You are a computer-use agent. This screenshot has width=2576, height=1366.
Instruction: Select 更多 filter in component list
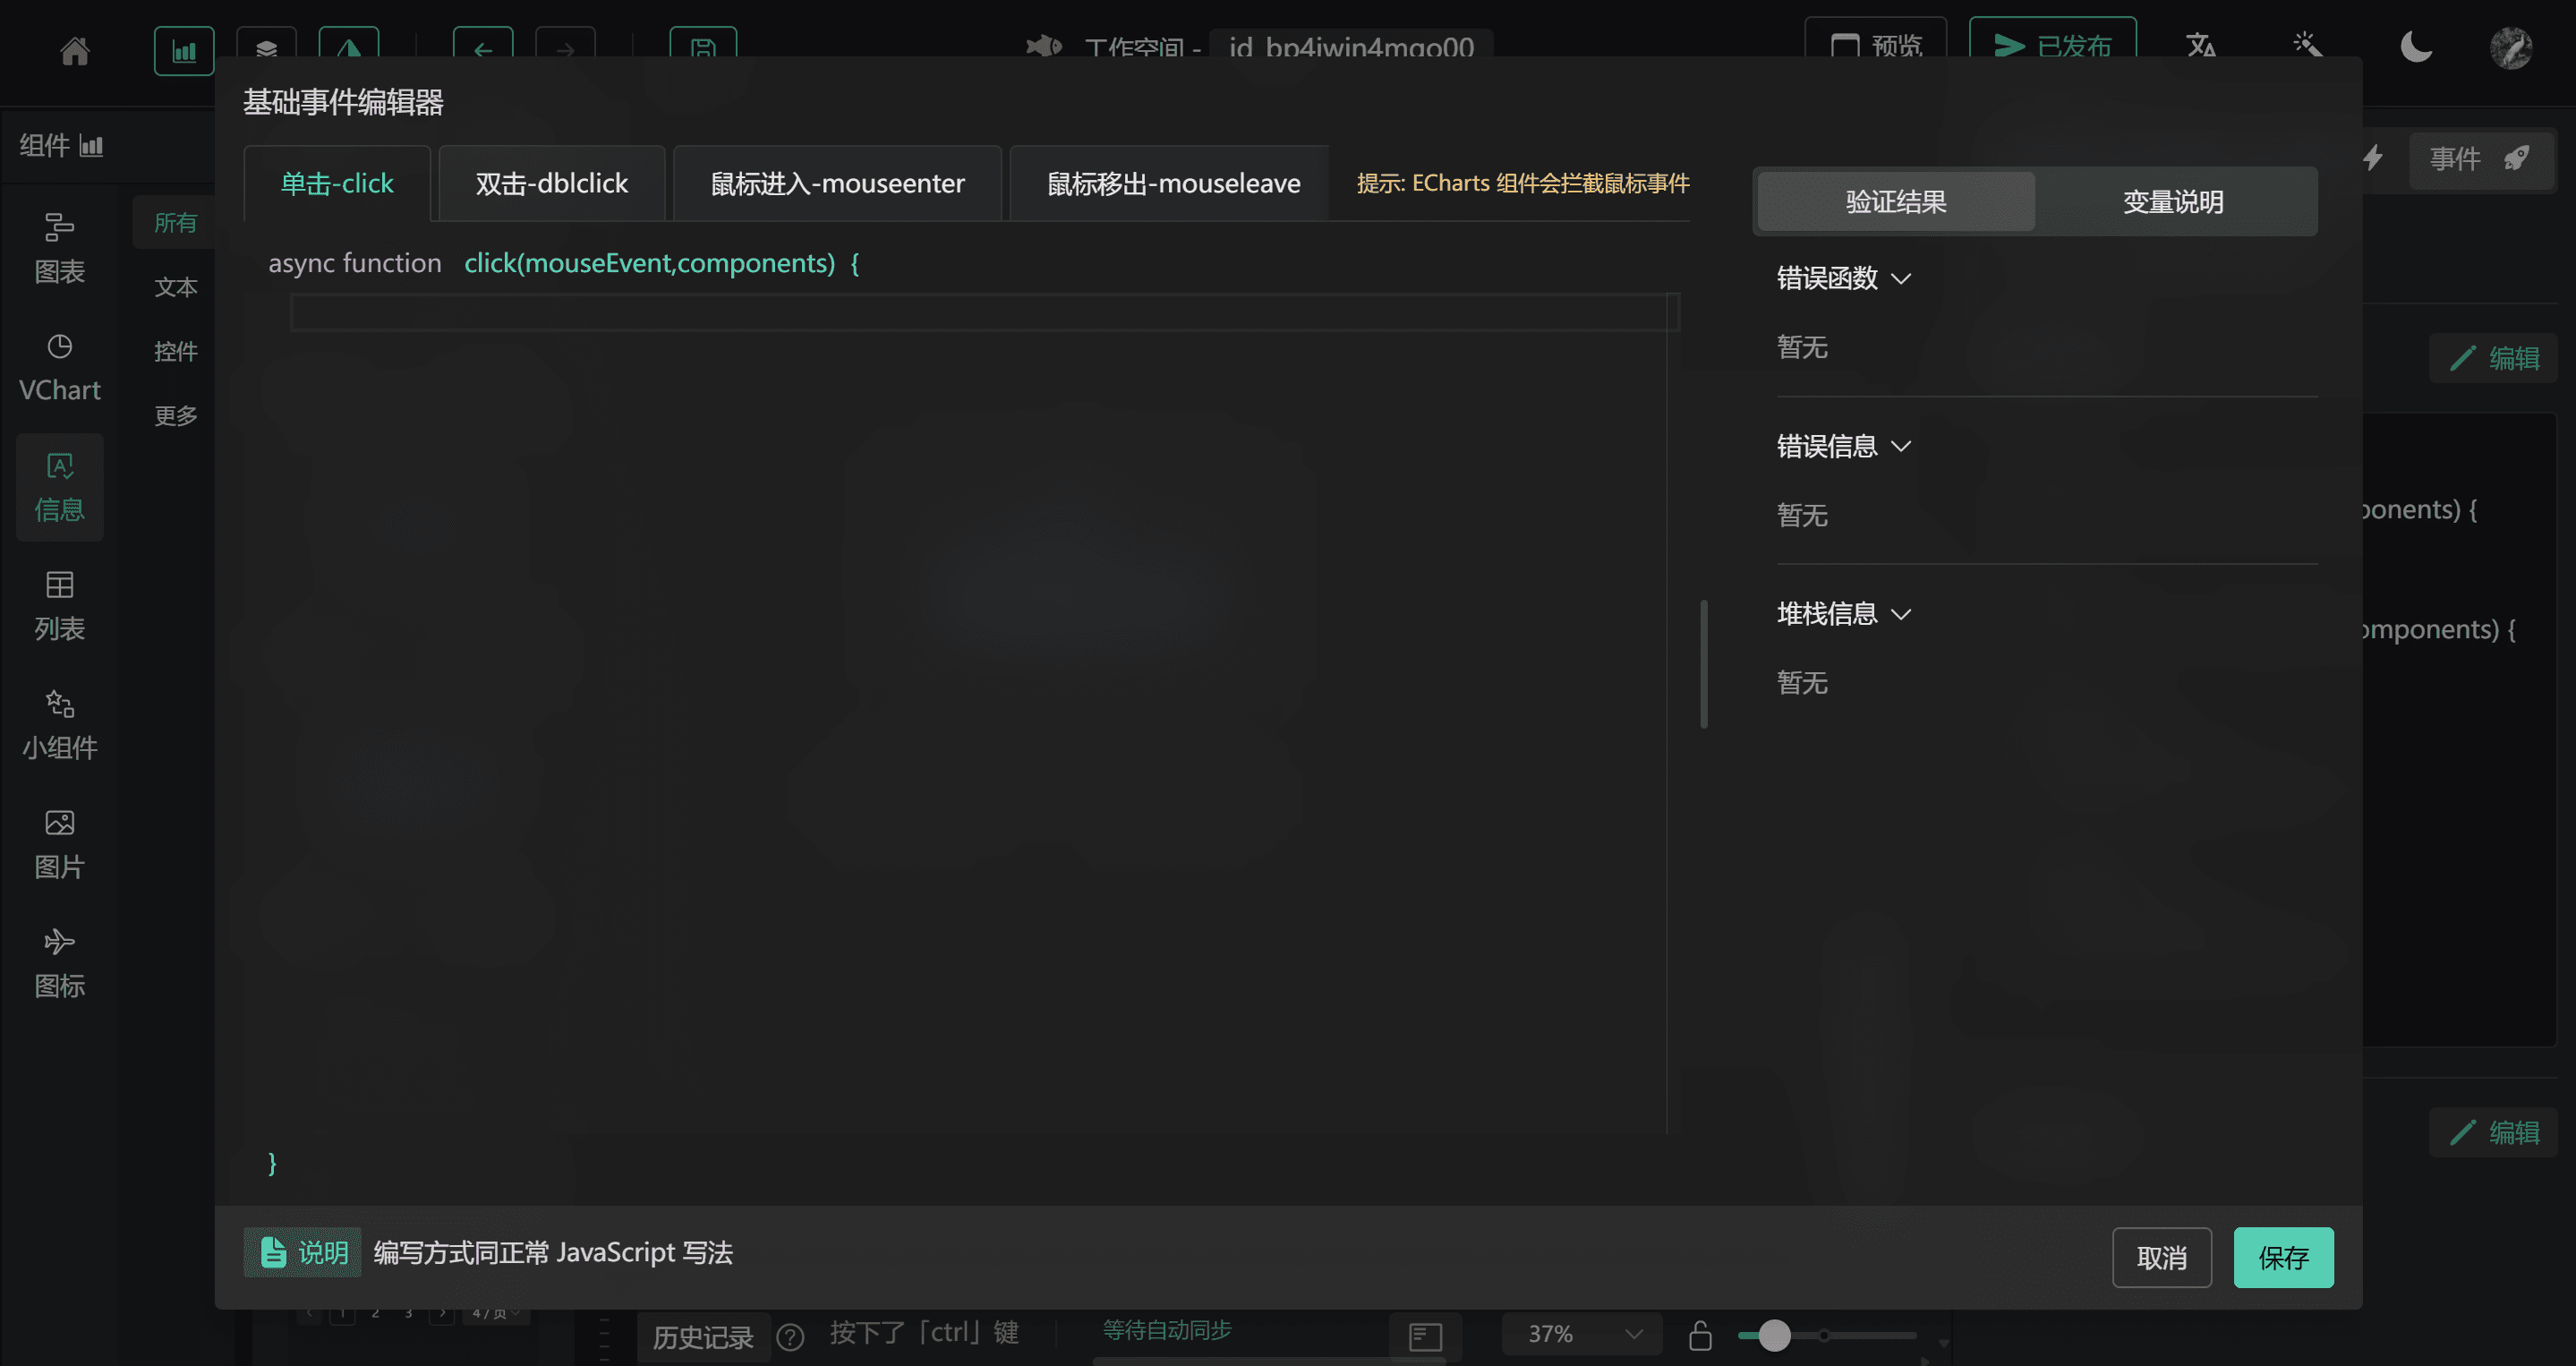[175, 415]
